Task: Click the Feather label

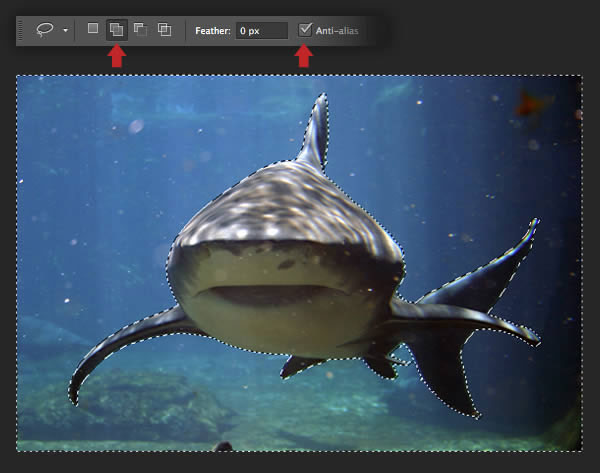Action: pos(213,31)
